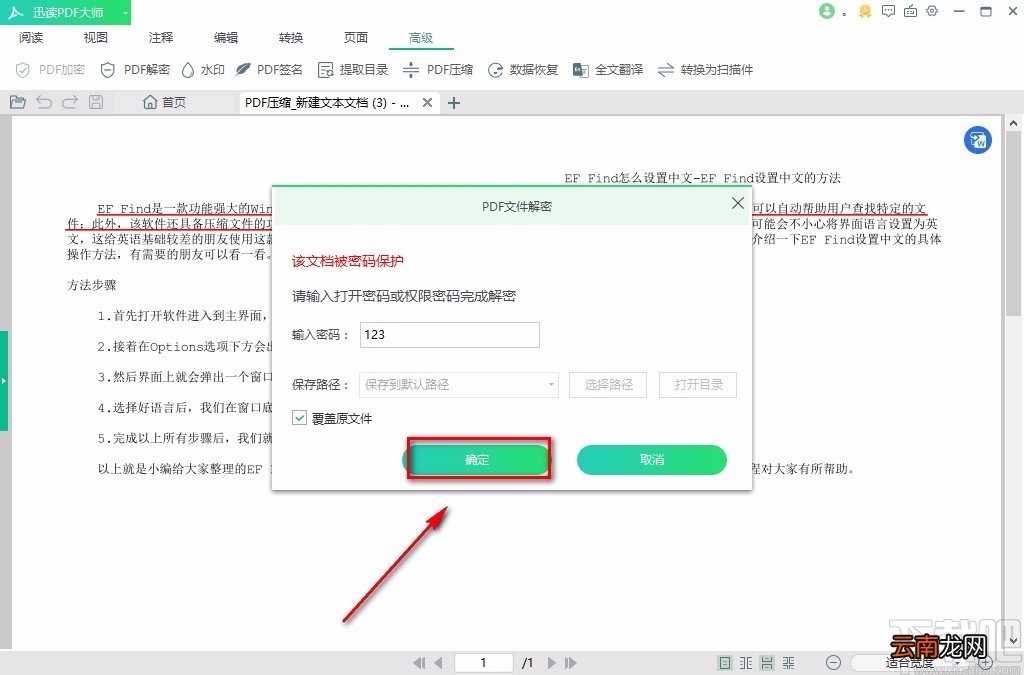
Task: Switch to the 视图 menu tab
Action: (96, 37)
